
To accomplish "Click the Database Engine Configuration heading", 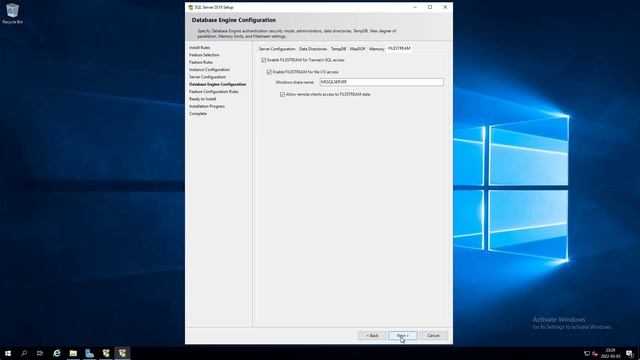I will click(x=234, y=20).
